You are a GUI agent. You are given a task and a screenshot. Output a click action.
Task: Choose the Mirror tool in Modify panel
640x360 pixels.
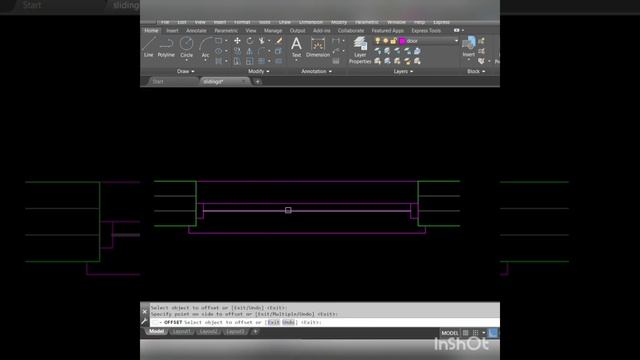pyautogui.click(x=250, y=51)
